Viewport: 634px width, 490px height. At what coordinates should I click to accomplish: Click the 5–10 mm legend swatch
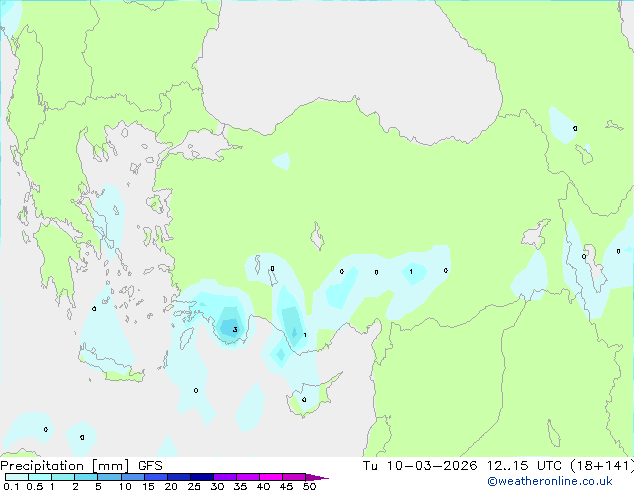click(x=109, y=477)
